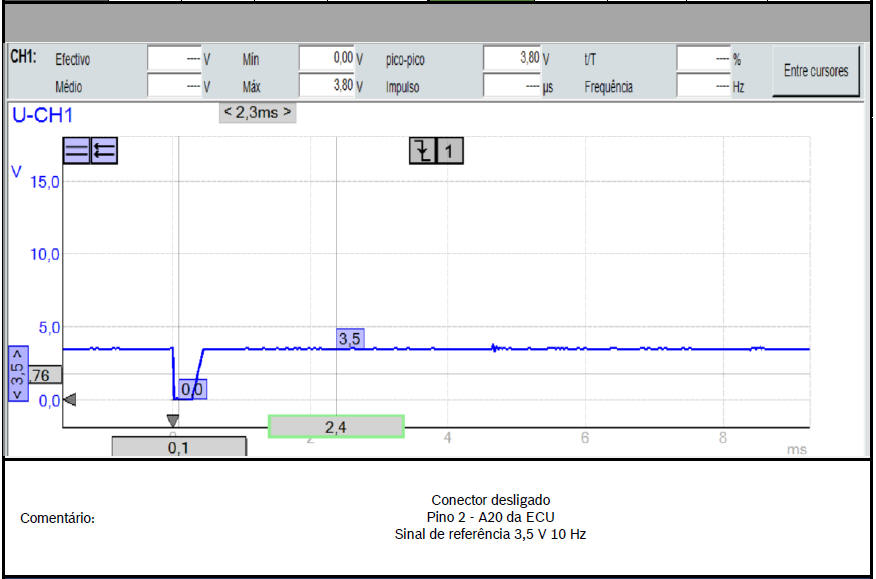This screenshot has height=579, width=876.
Task: Click the vertical 3,5 cursor difference label
Action: [x=18, y=374]
